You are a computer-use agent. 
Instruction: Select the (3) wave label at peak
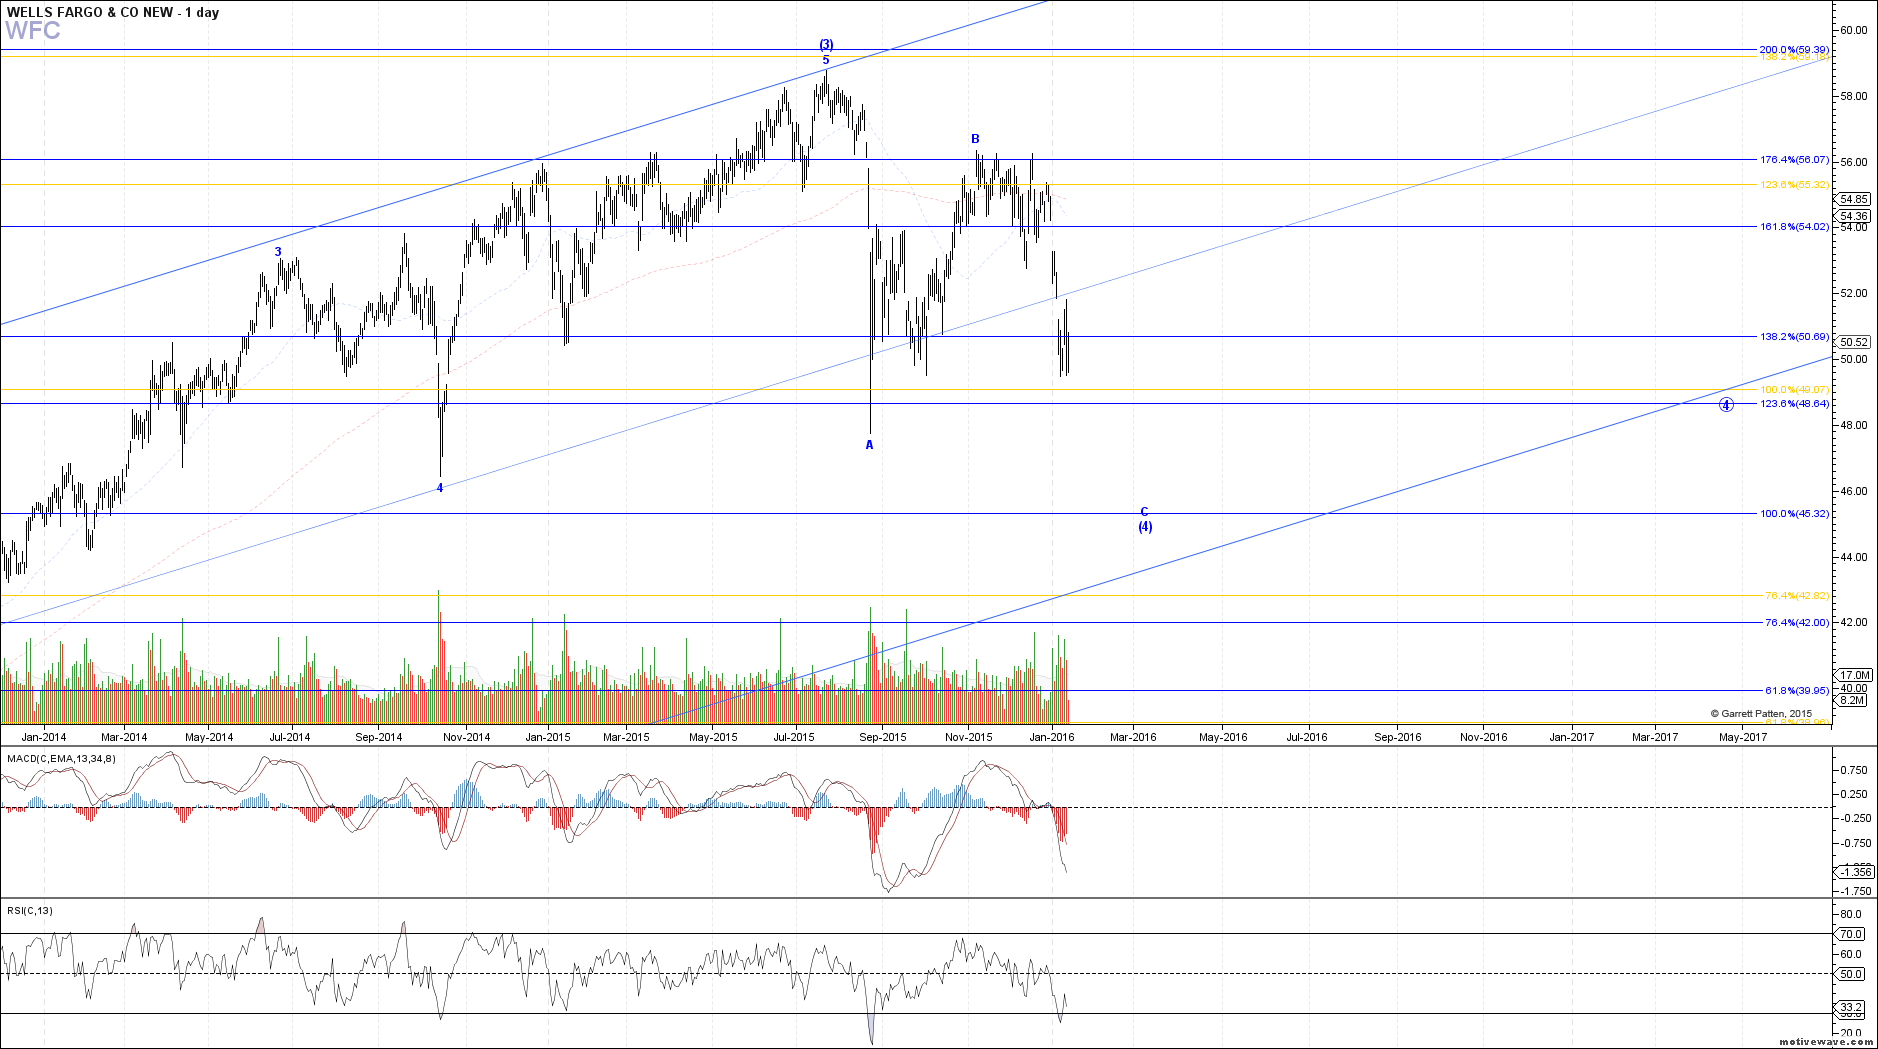point(826,45)
